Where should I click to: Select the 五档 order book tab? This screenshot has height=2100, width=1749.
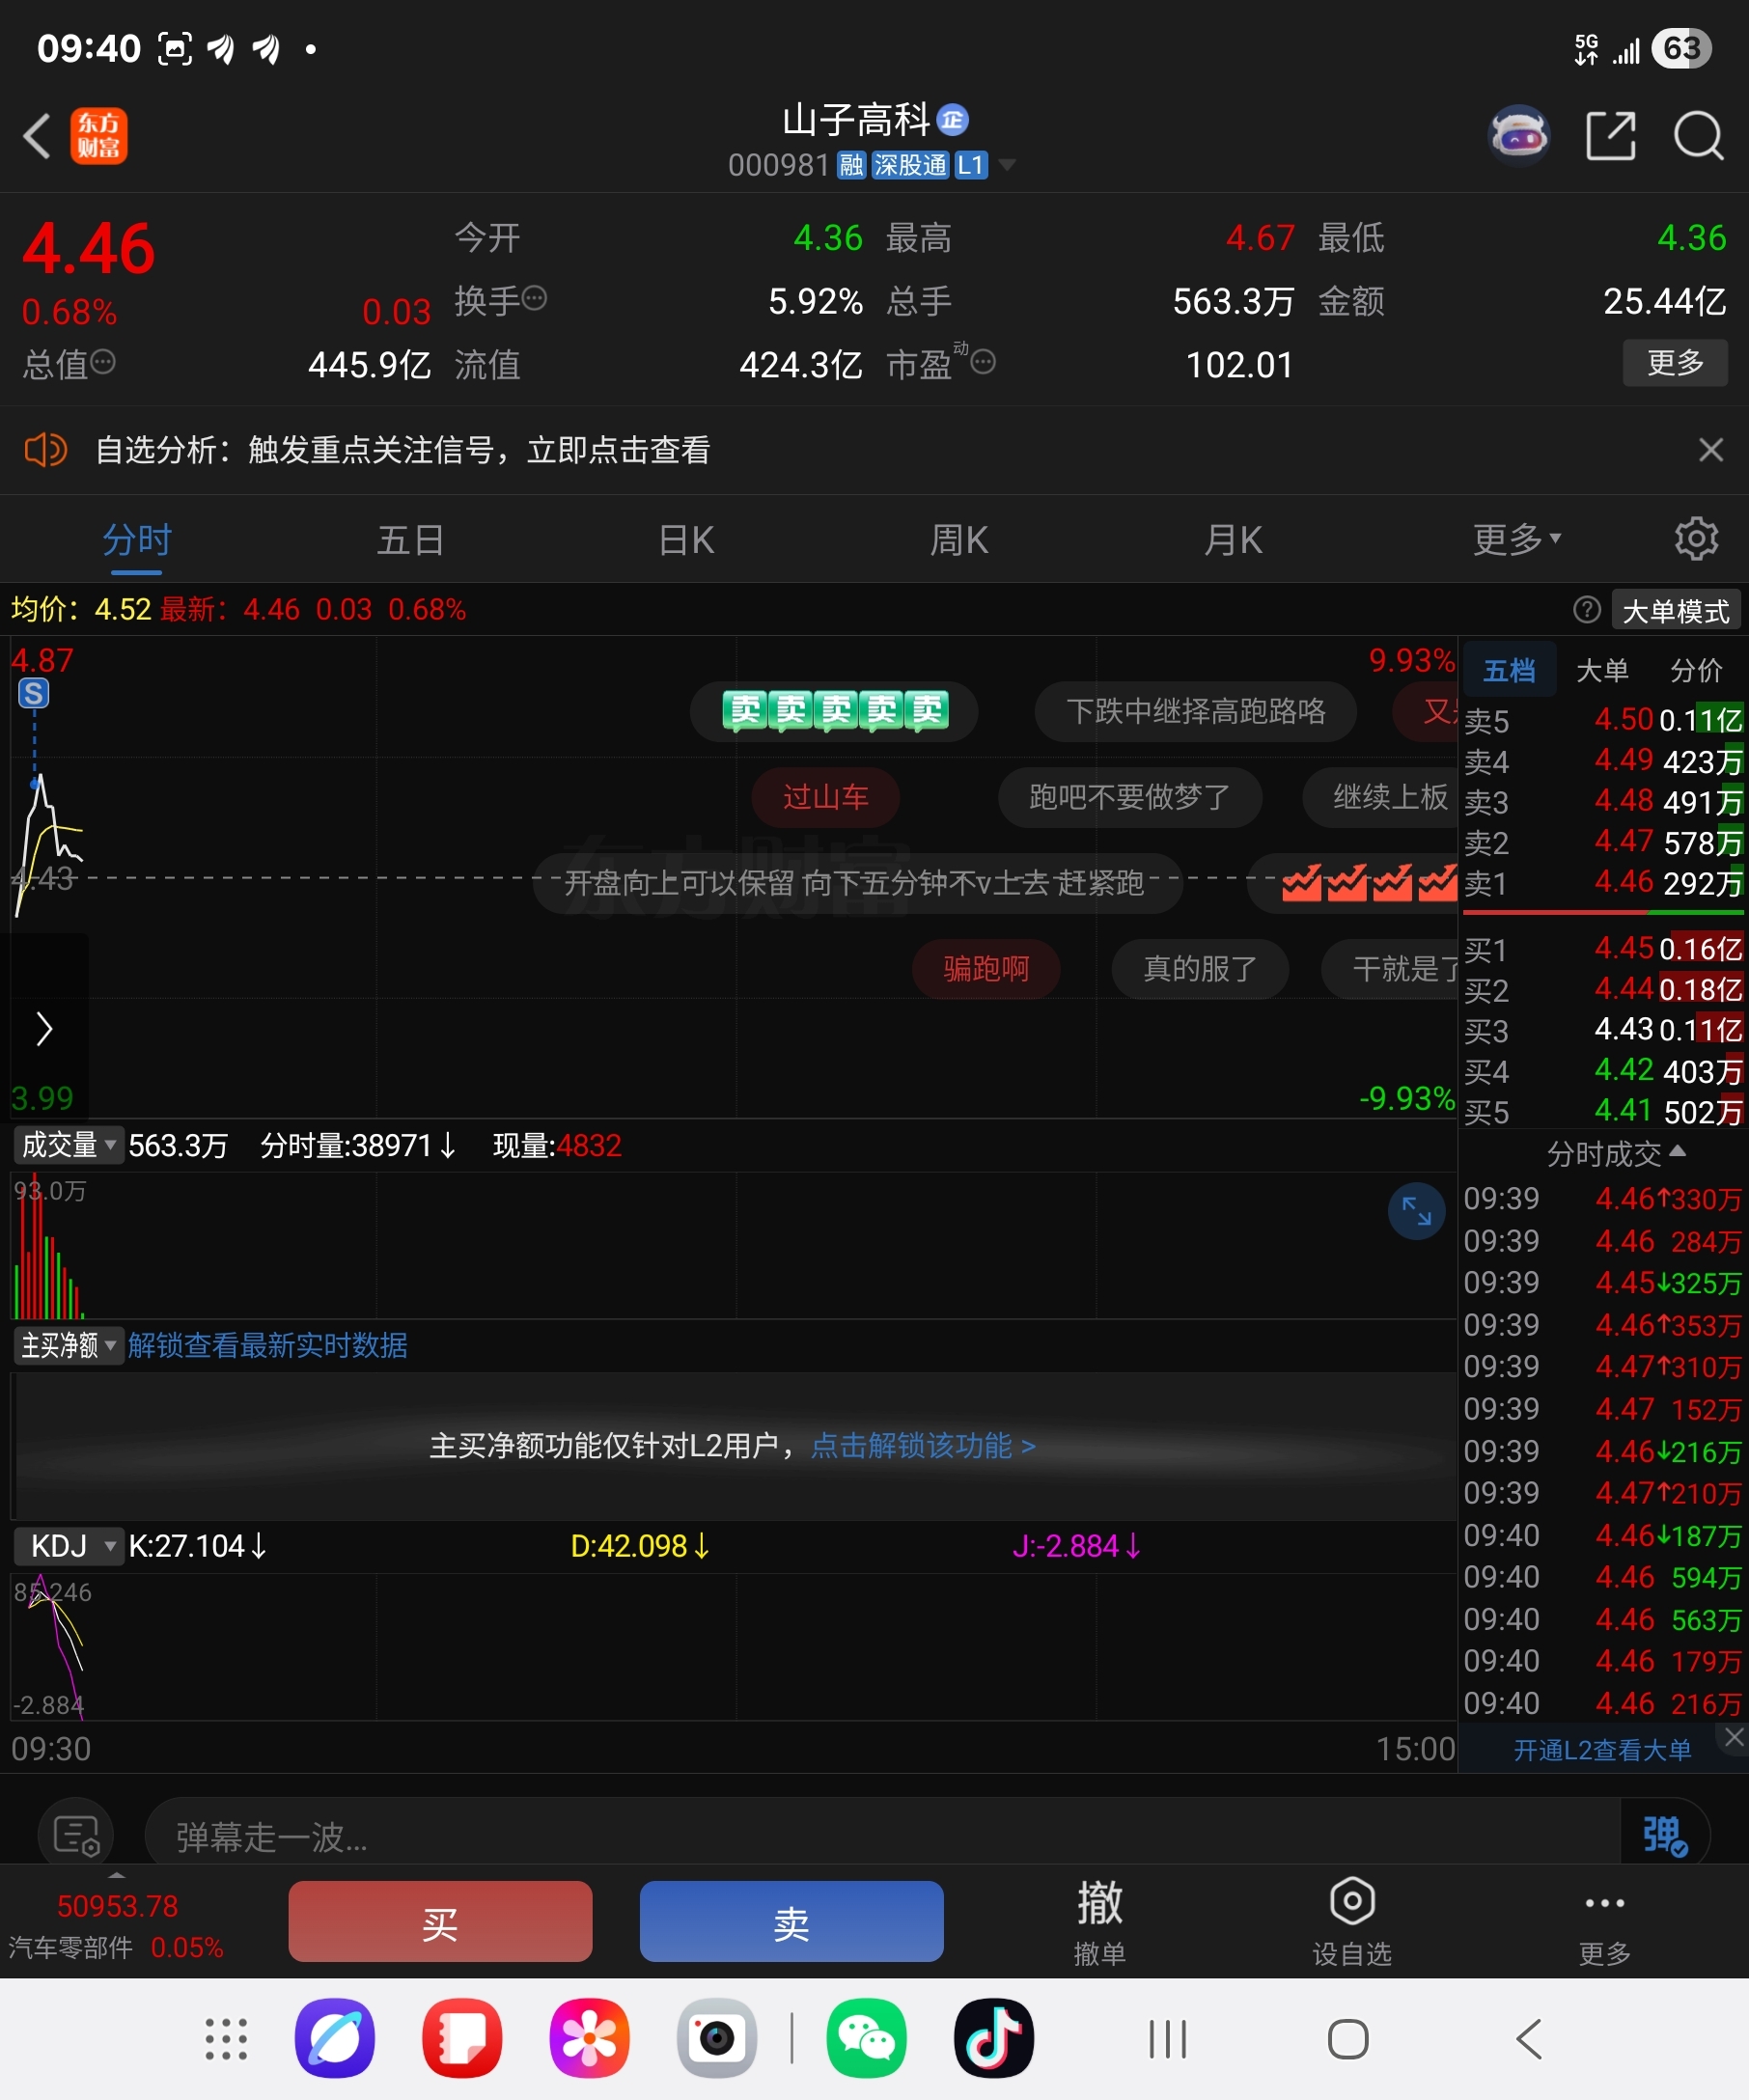tap(1509, 669)
